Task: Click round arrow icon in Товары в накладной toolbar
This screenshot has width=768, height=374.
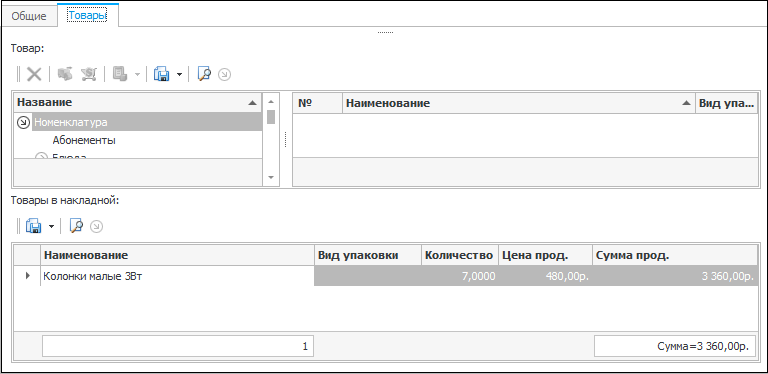Action: click(x=97, y=227)
